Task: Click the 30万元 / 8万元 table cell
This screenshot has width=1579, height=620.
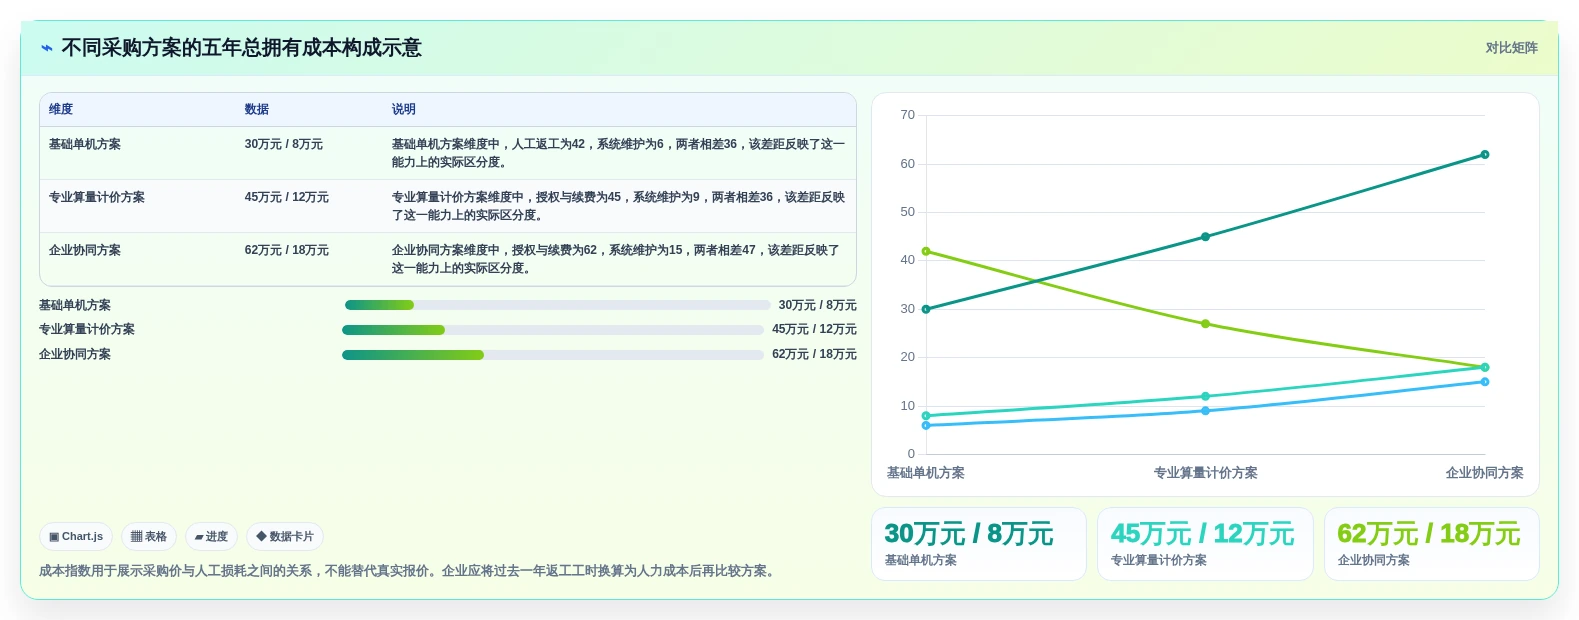Action: pyautogui.click(x=284, y=144)
